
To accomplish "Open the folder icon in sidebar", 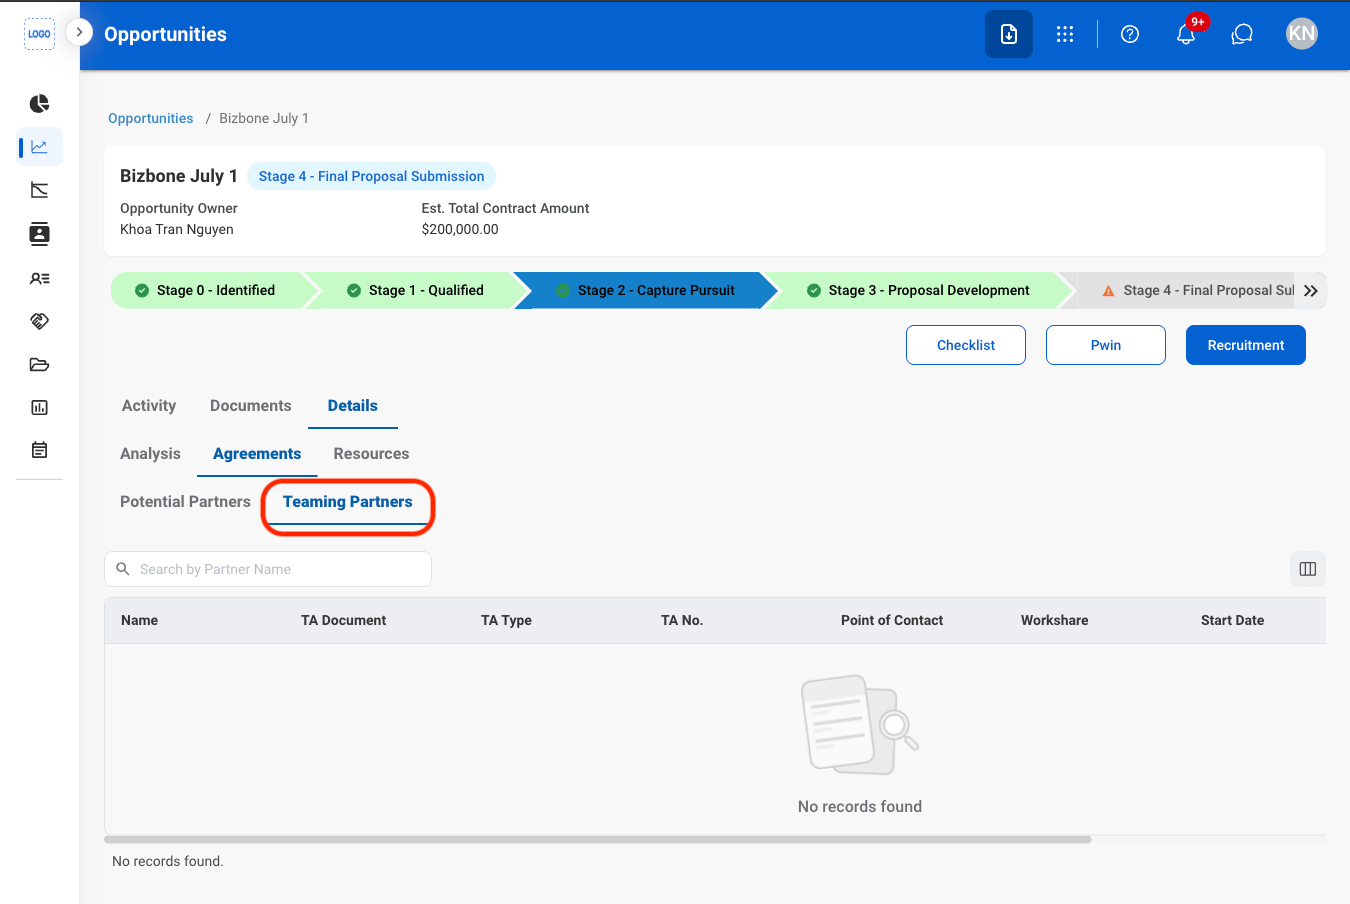I will coord(39,364).
